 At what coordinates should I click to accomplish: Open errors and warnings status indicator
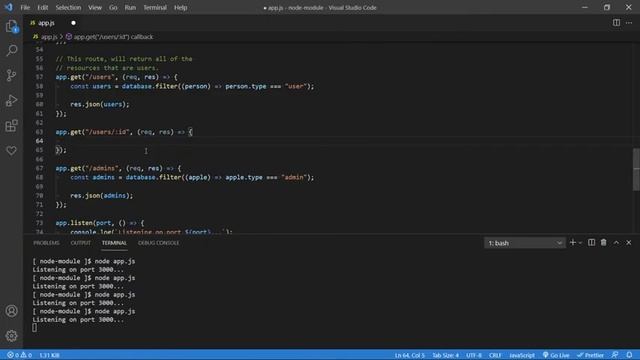tap(19, 355)
